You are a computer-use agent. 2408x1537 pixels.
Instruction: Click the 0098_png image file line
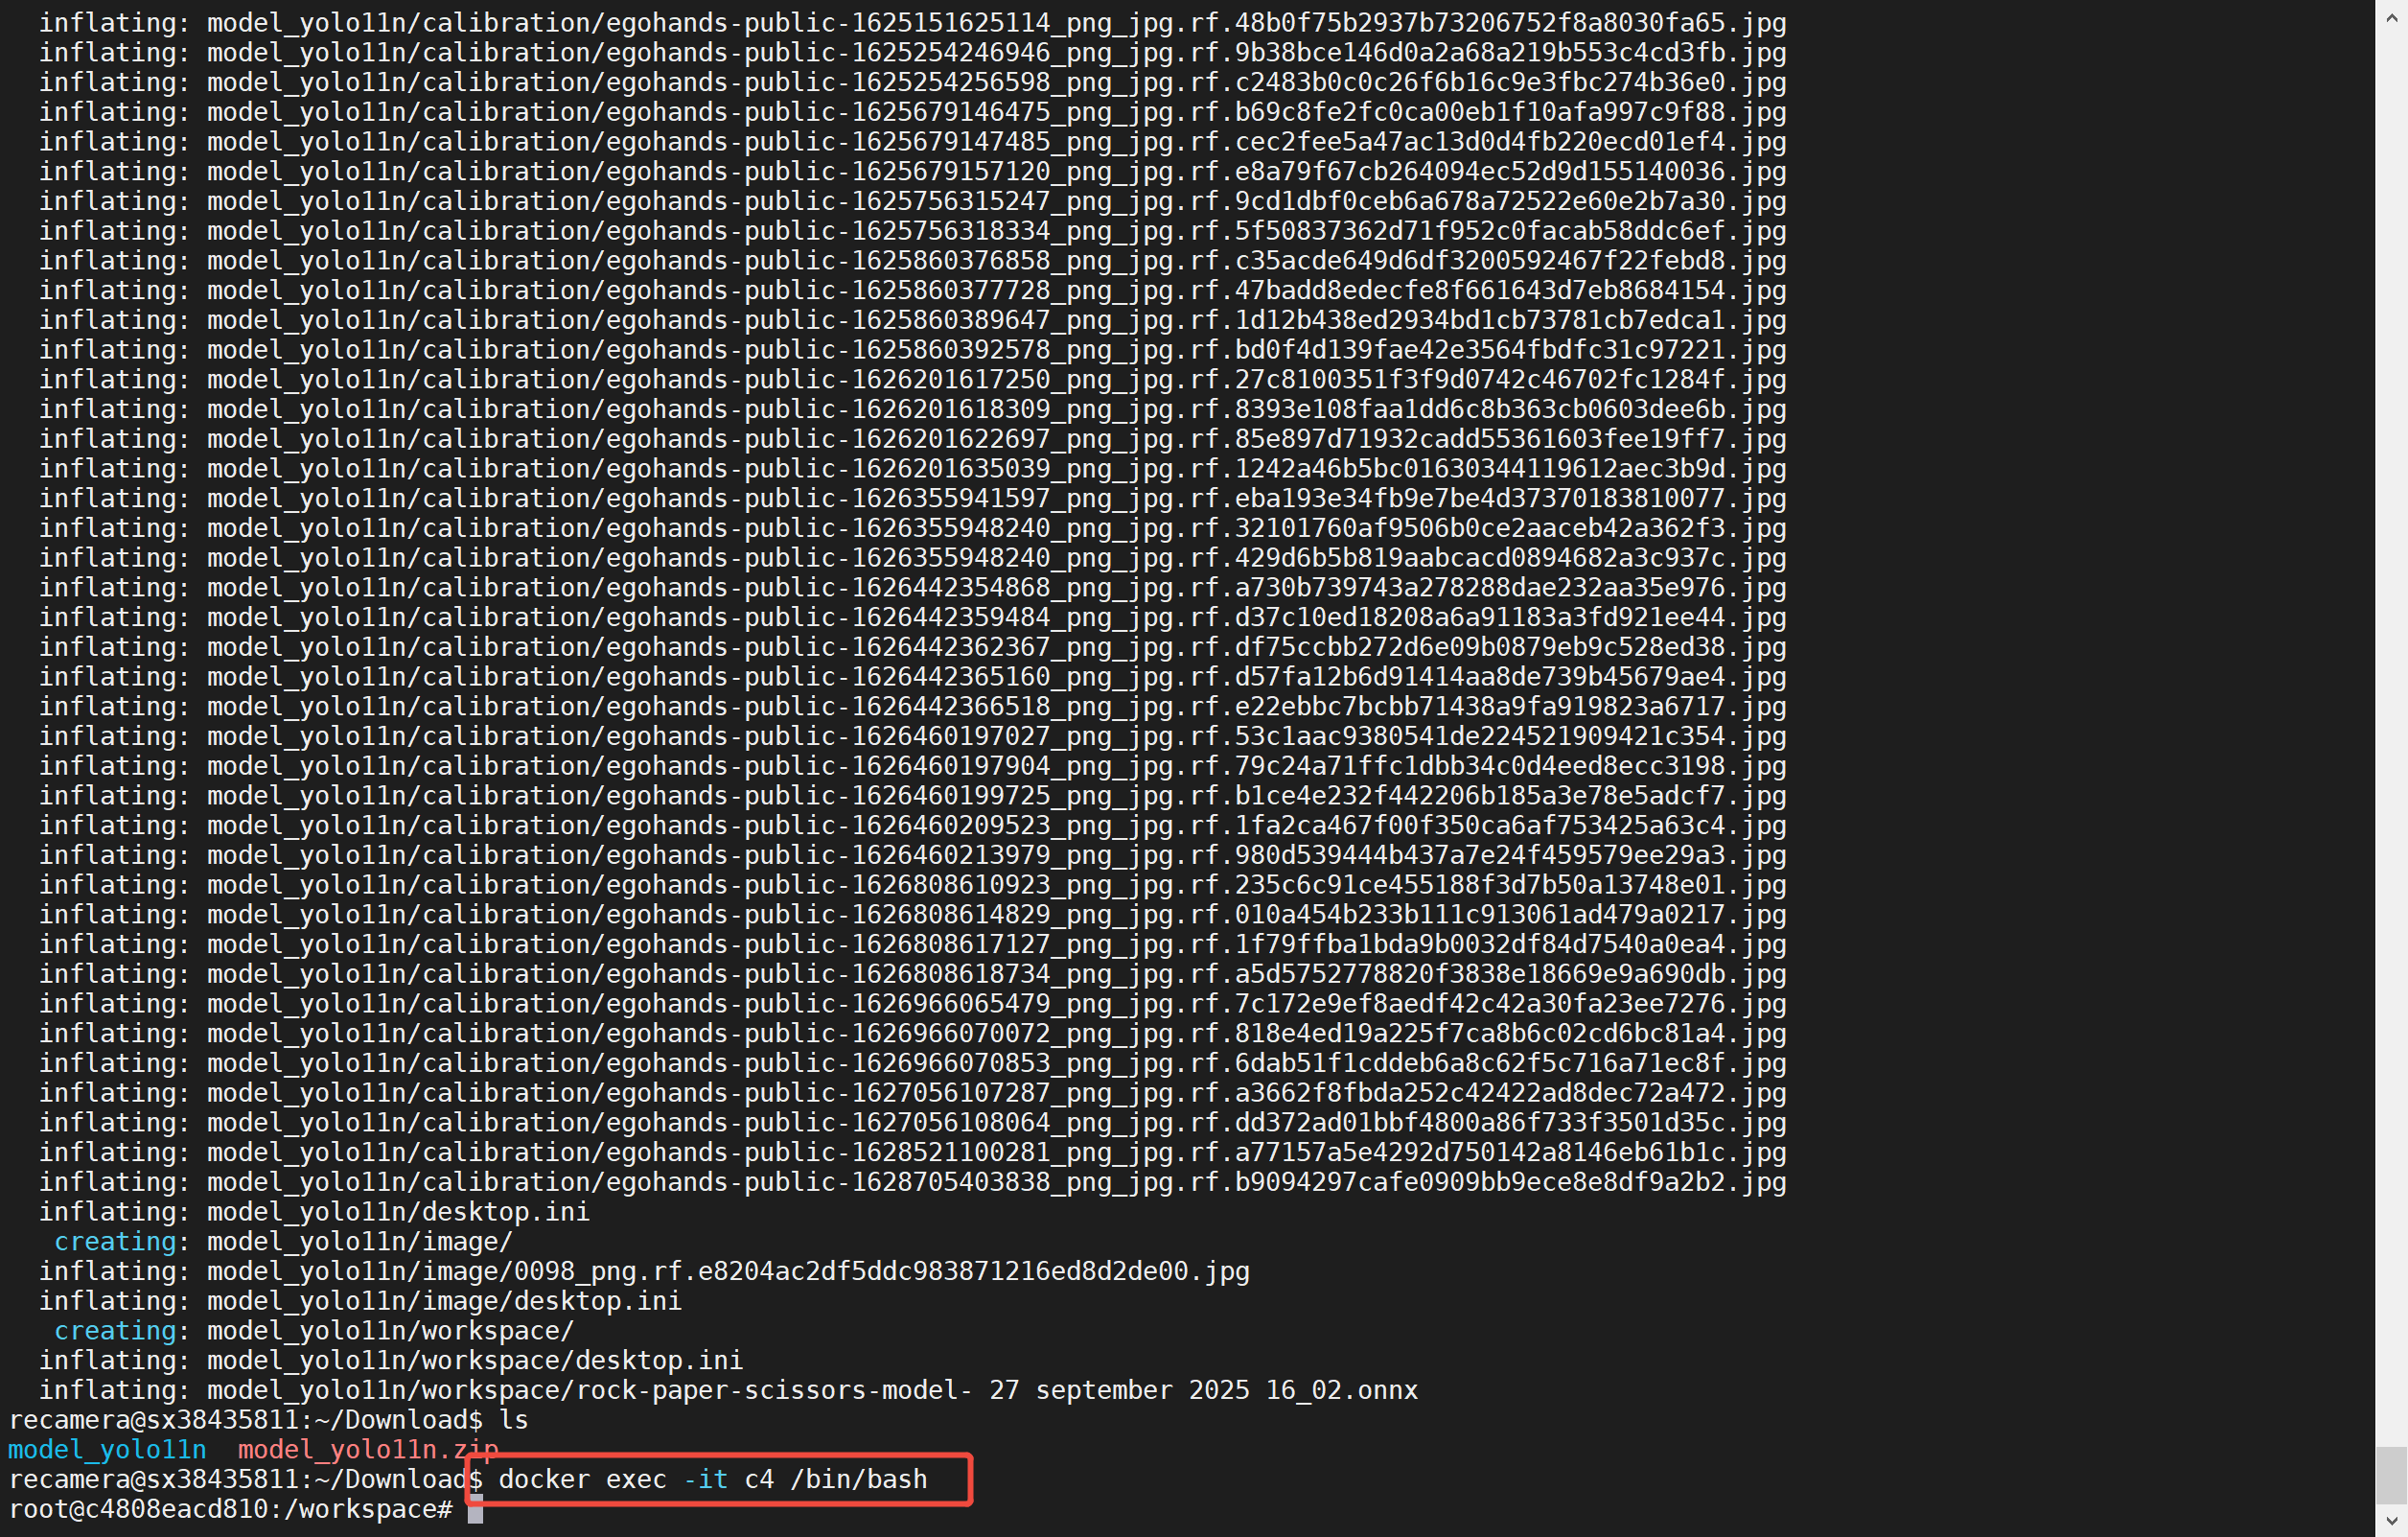click(x=727, y=1271)
